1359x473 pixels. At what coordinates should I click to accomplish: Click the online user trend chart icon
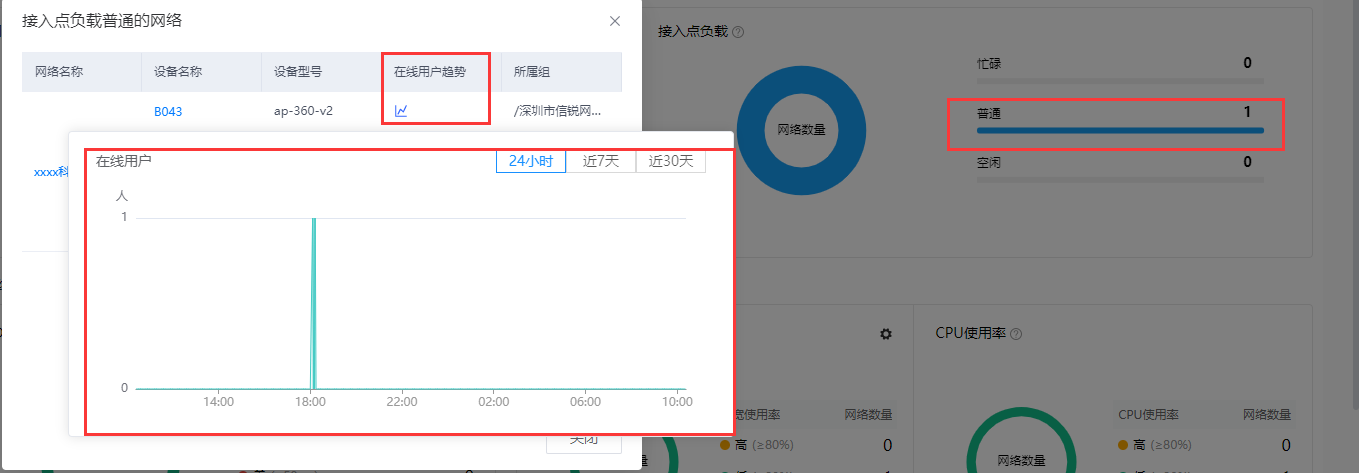pos(401,111)
